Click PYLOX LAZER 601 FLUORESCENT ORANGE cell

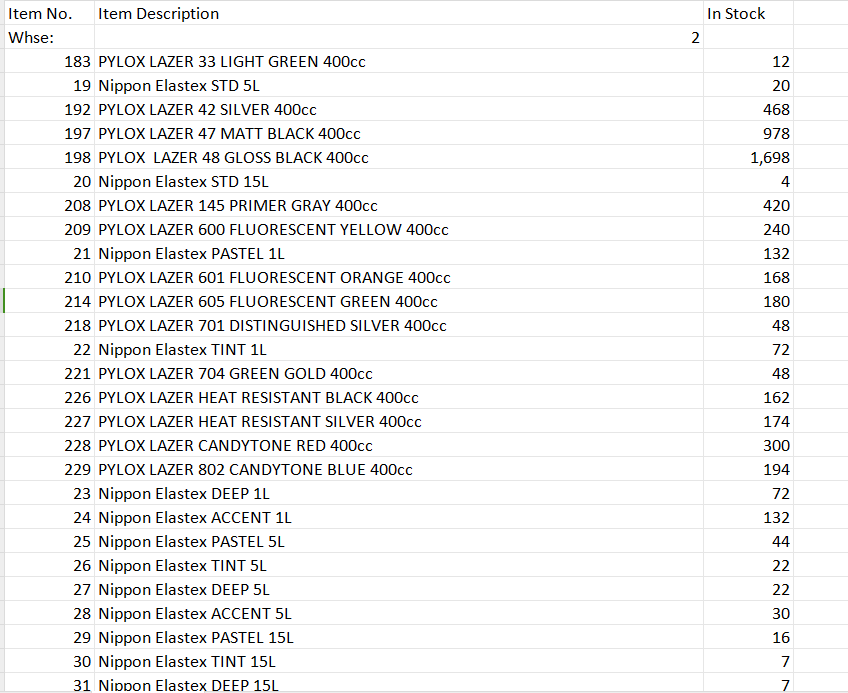click(x=274, y=278)
